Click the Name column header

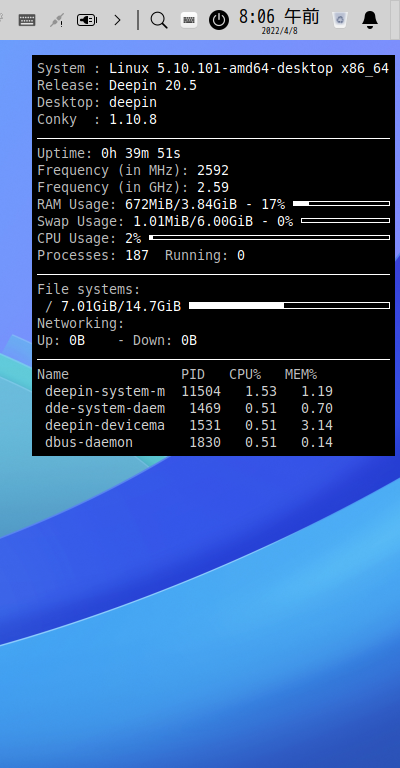(53, 374)
